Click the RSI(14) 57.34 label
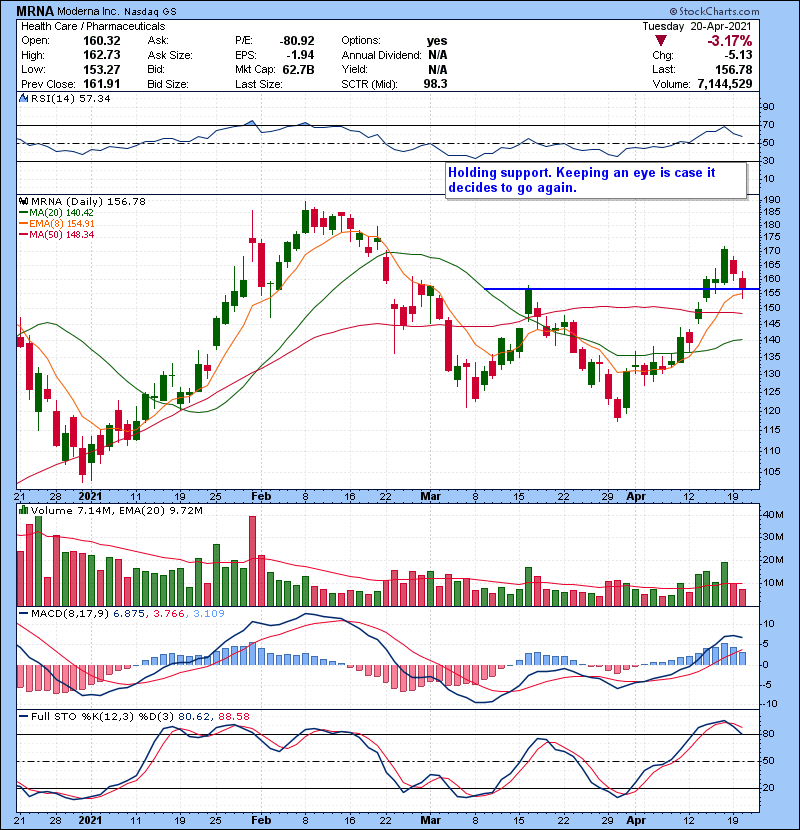Image resolution: width=800 pixels, height=830 pixels. click(x=70, y=98)
